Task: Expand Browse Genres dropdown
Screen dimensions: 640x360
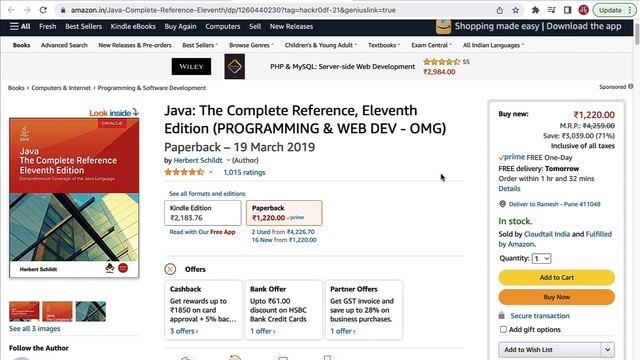Action: [x=251, y=45]
